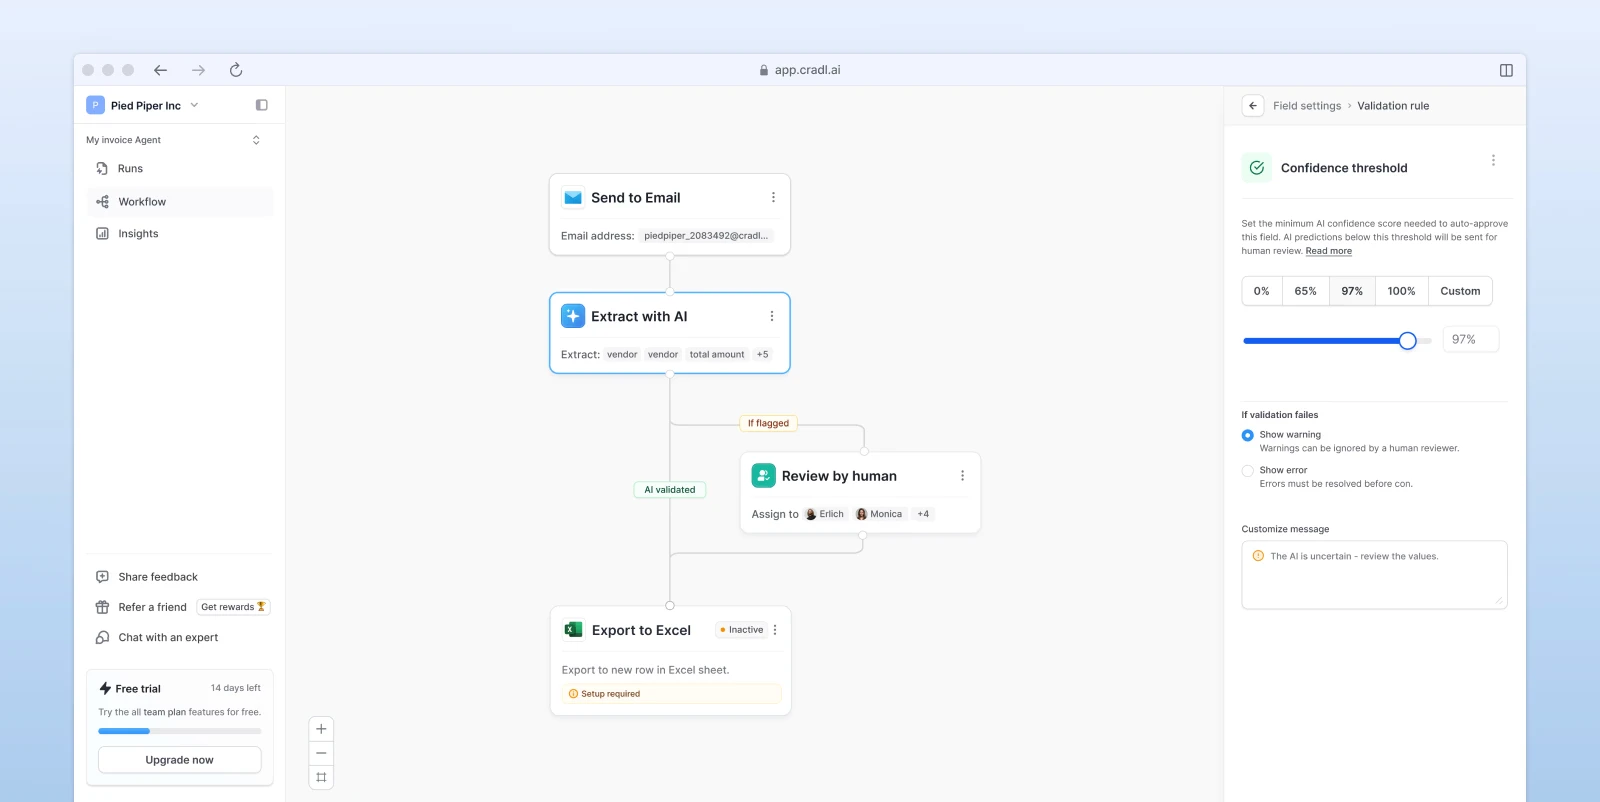Choose the Custom threshold option
This screenshot has width=1600, height=802.
tap(1460, 291)
